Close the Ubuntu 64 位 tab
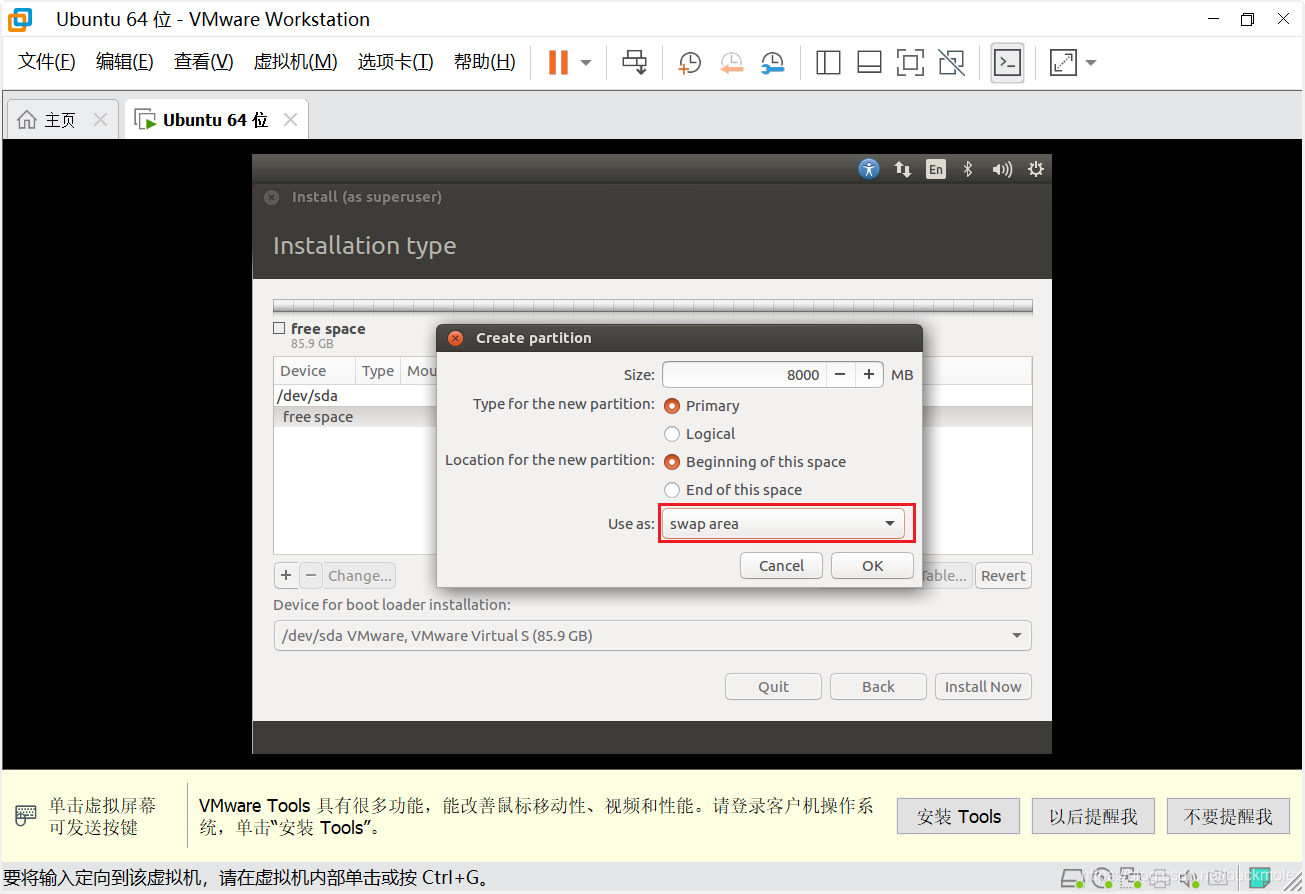The image size is (1305, 894). 290,120
